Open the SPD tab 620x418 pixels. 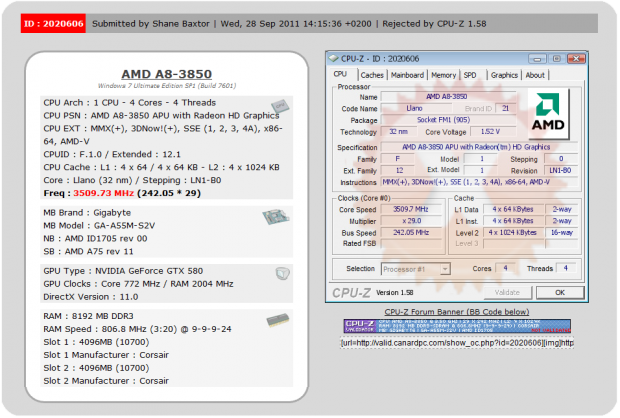pos(470,75)
